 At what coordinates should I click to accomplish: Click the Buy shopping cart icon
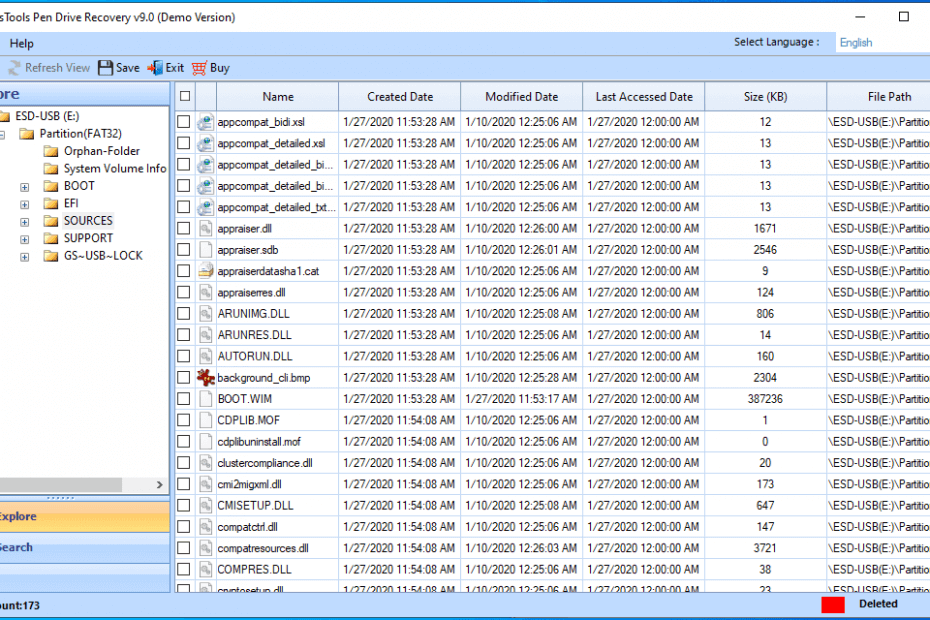(199, 68)
